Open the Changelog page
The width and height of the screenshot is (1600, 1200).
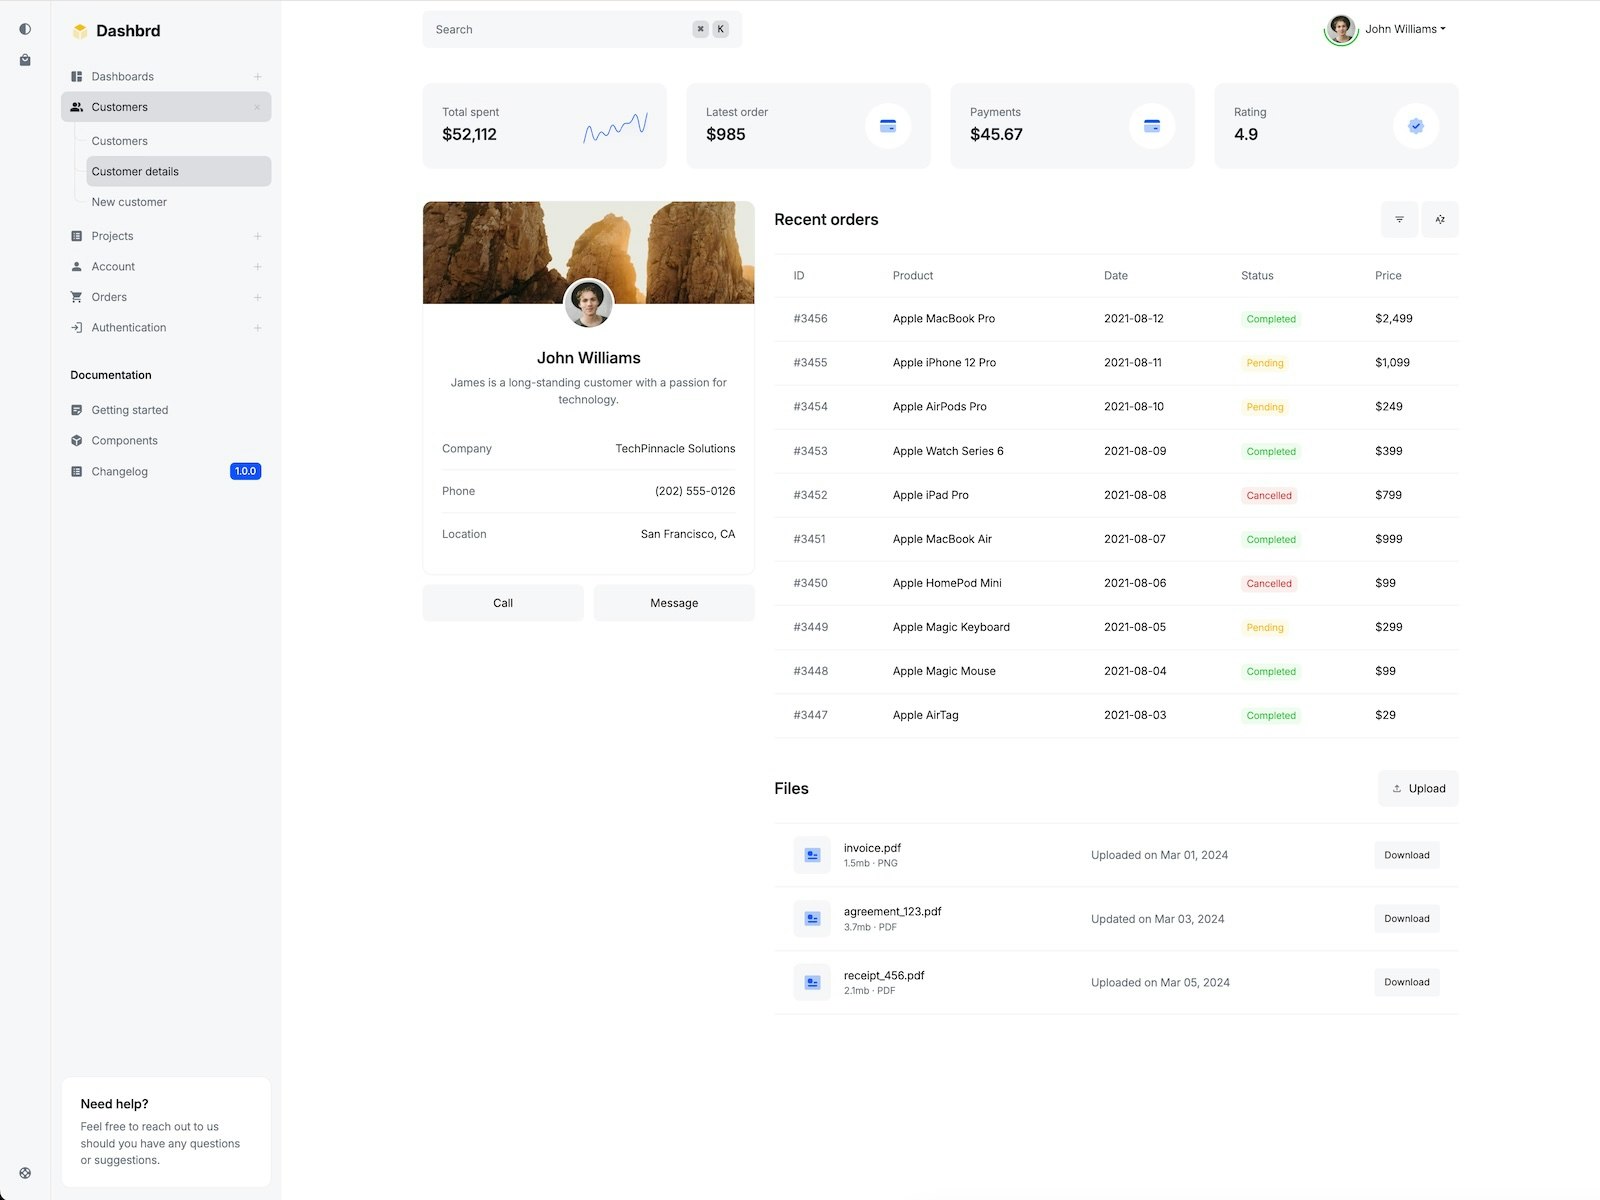click(x=166, y=471)
